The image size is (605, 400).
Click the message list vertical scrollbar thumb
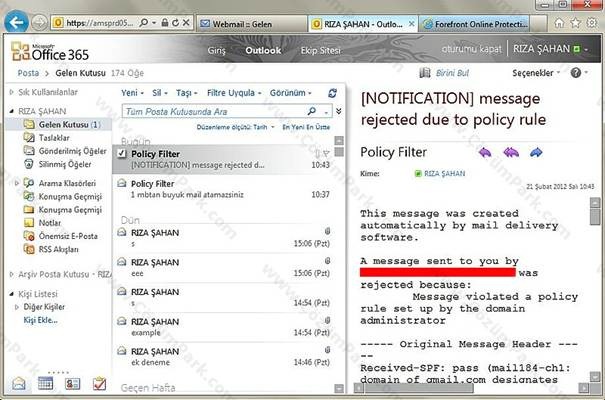click(x=339, y=152)
